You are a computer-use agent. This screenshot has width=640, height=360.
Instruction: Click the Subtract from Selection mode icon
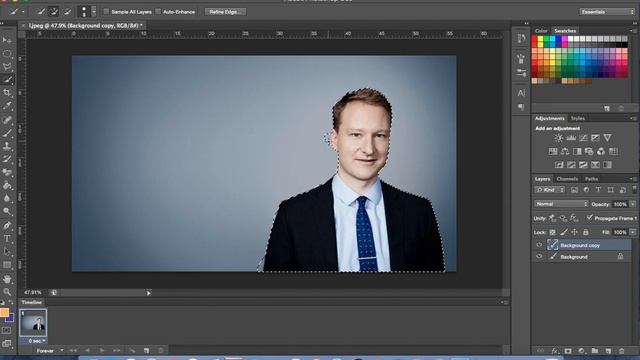67,12
